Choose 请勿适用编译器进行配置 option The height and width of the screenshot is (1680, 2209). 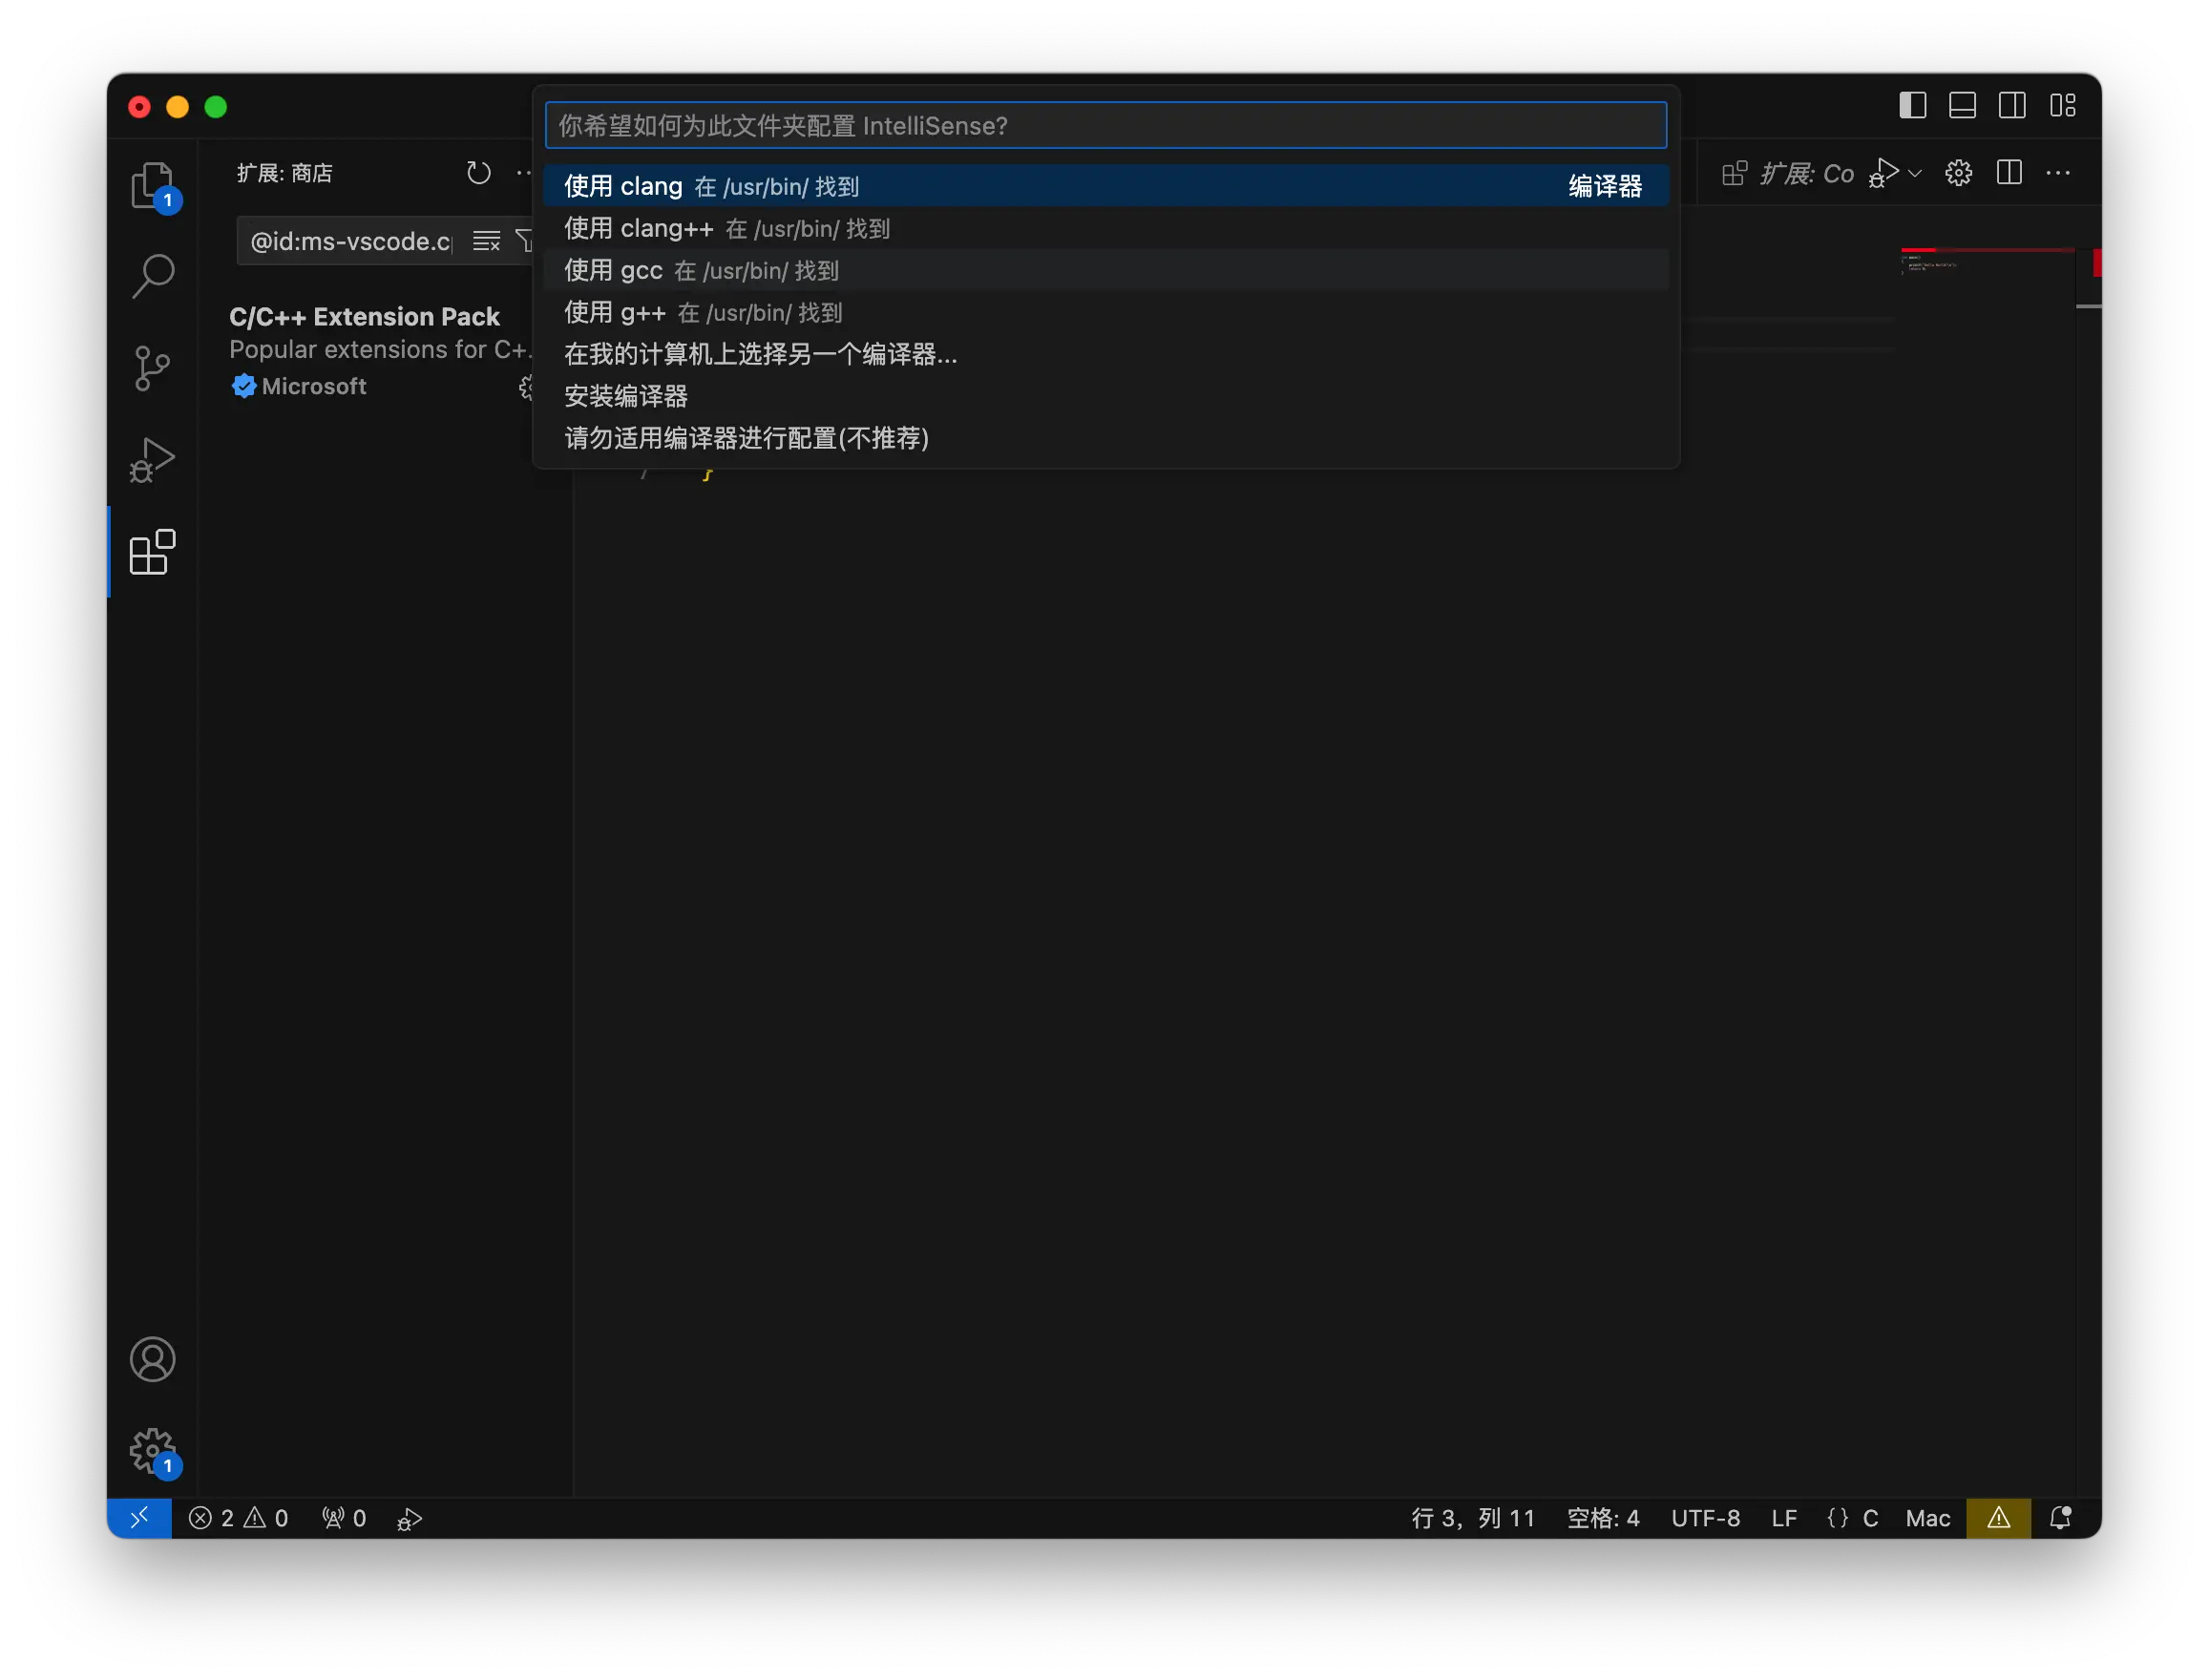(x=1105, y=438)
